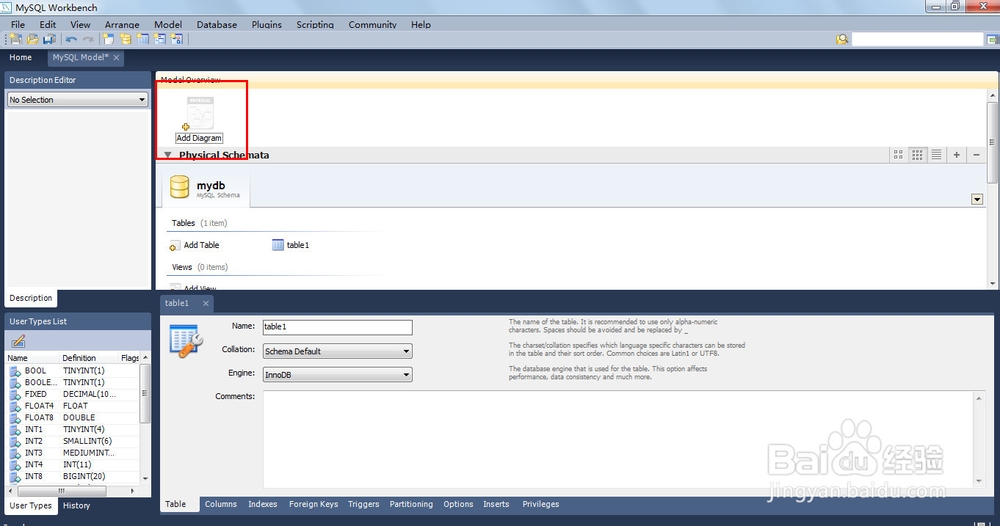Open the Edit menu
This screenshot has height=526, width=1000.
pyautogui.click(x=48, y=24)
